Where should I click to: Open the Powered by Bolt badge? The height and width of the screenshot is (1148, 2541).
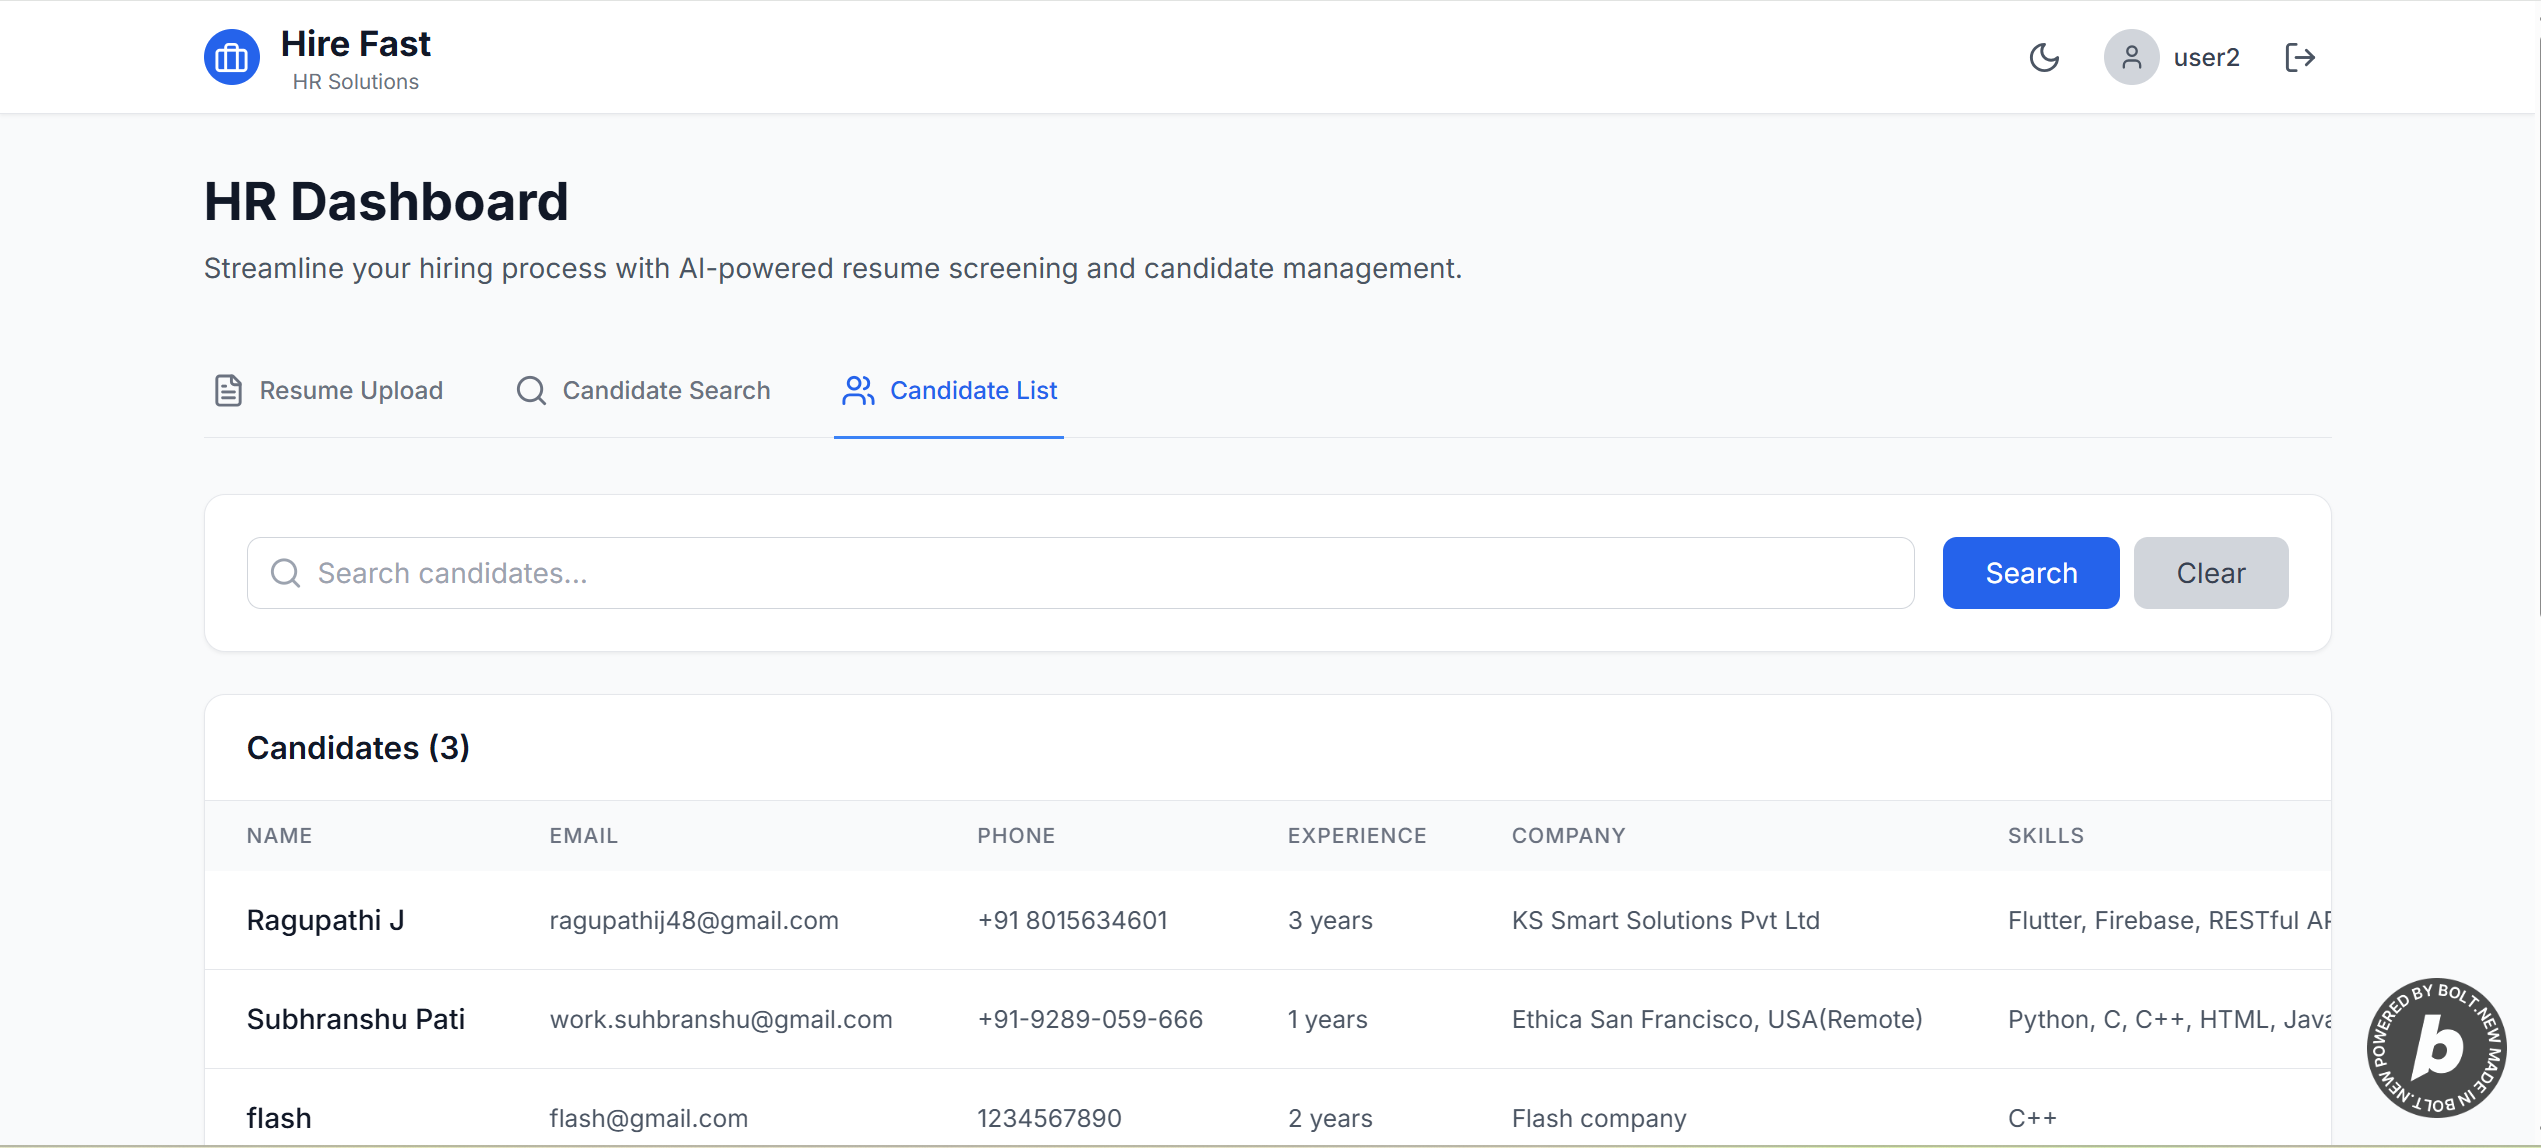(2436, 1047)
